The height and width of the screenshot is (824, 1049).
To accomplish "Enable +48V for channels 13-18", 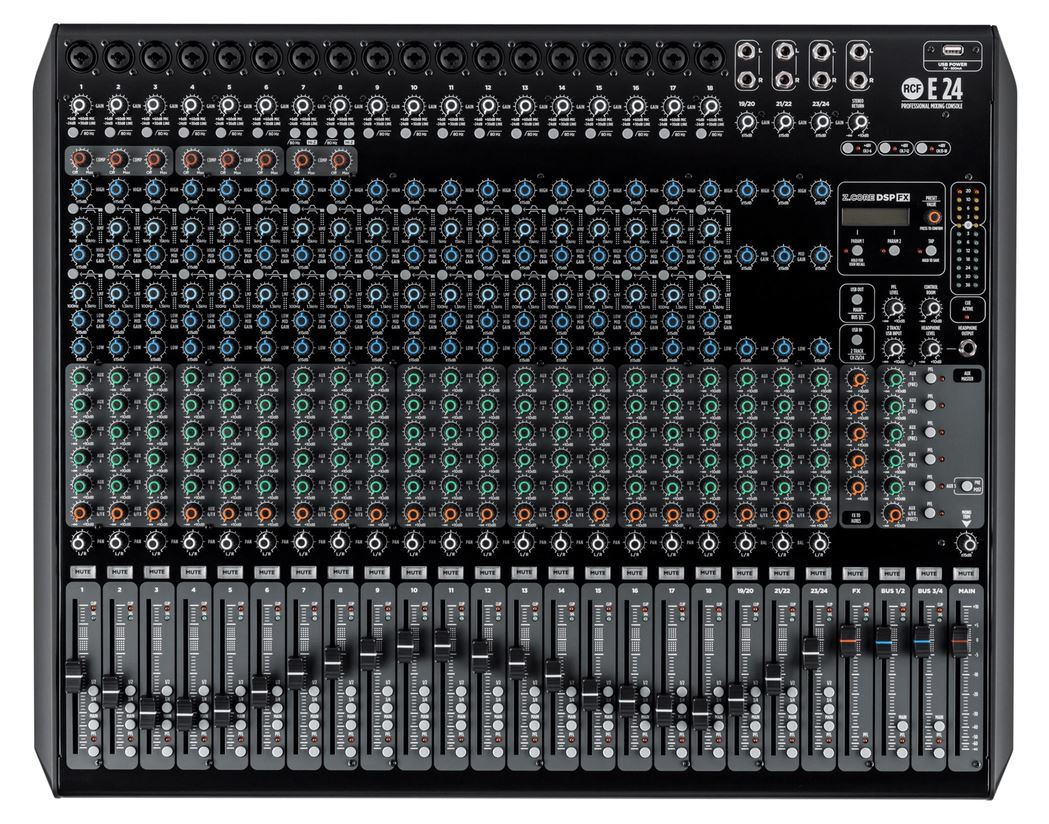I will click(924, 148).
